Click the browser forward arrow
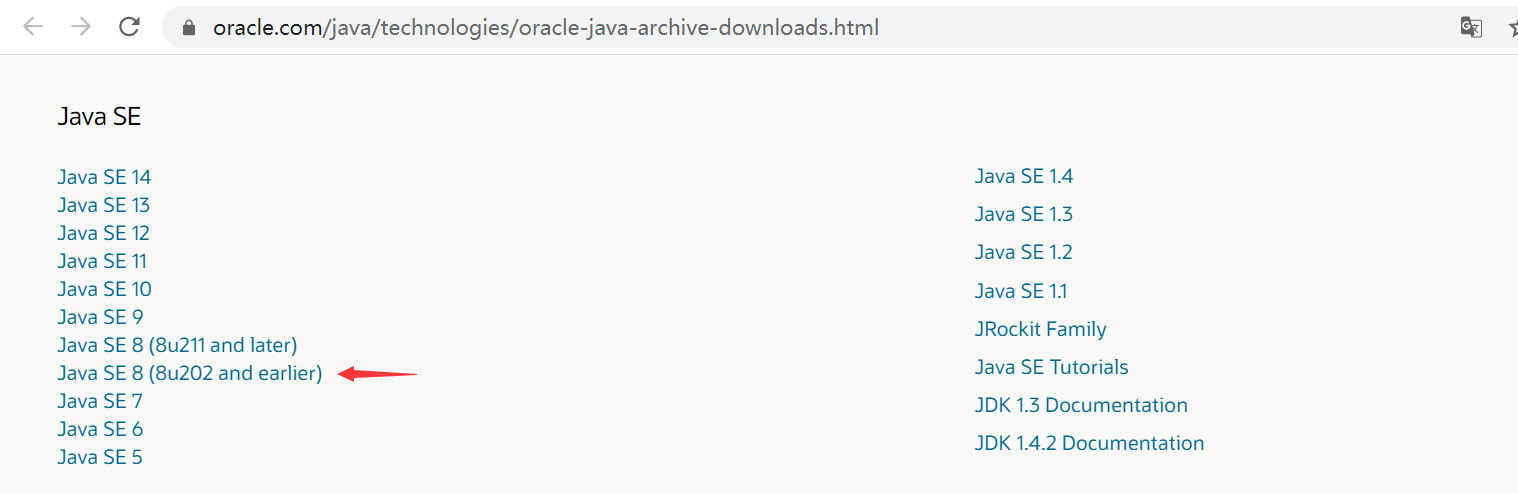1518x493 pixels. [x=81, y=27]
